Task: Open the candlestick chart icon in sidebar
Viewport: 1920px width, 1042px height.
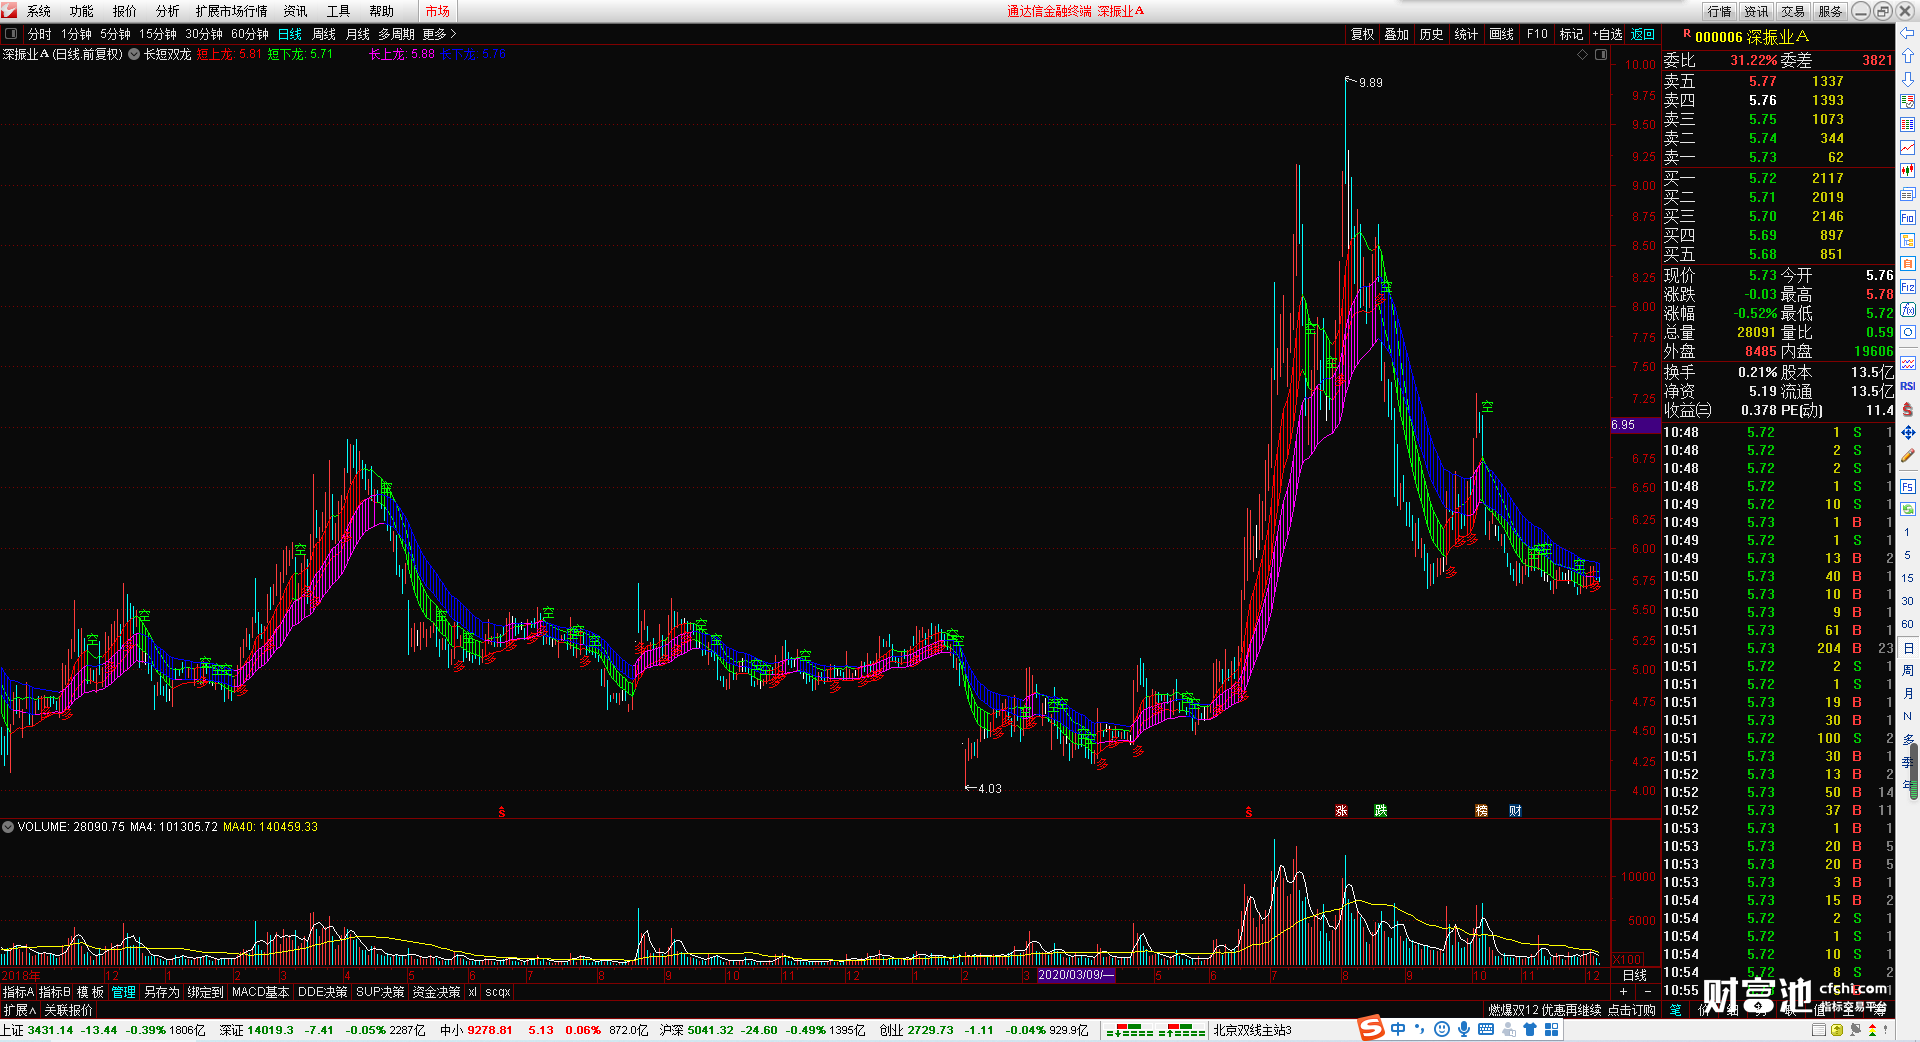Action: (1908, 171)
